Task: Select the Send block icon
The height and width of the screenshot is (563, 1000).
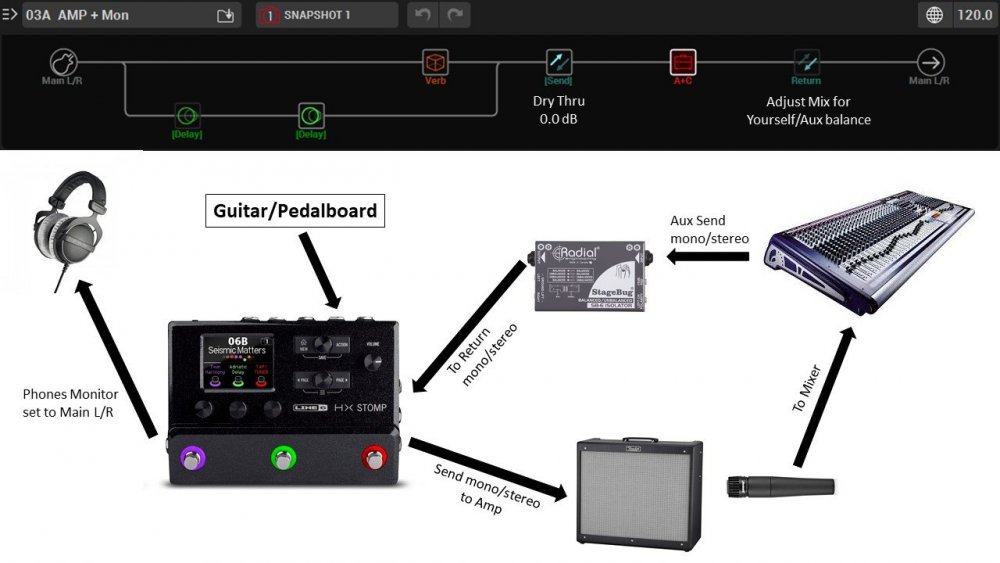Action: point(559,62)
